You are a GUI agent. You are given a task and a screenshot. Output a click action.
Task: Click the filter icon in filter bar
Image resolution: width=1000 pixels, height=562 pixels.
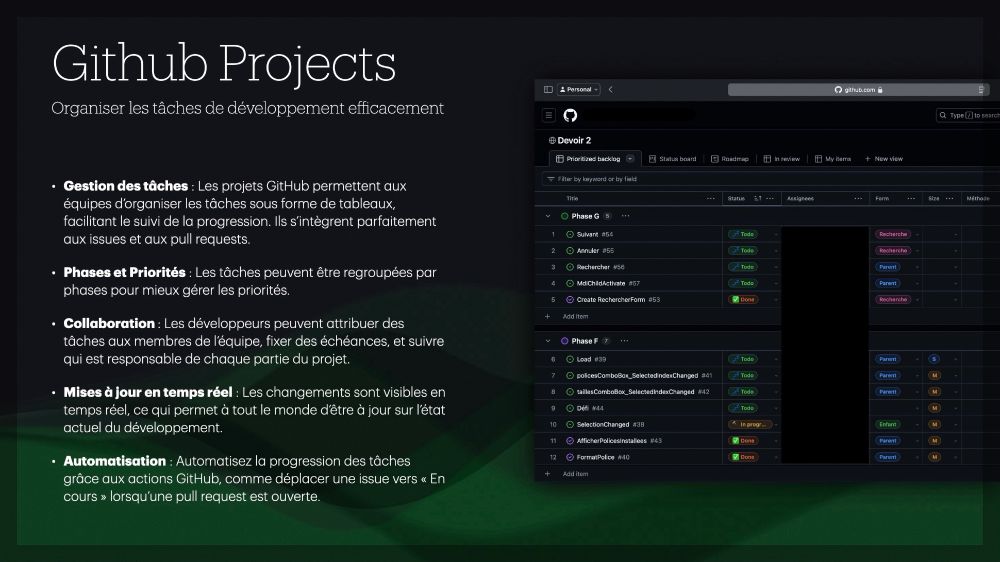[x=550, y=179]
